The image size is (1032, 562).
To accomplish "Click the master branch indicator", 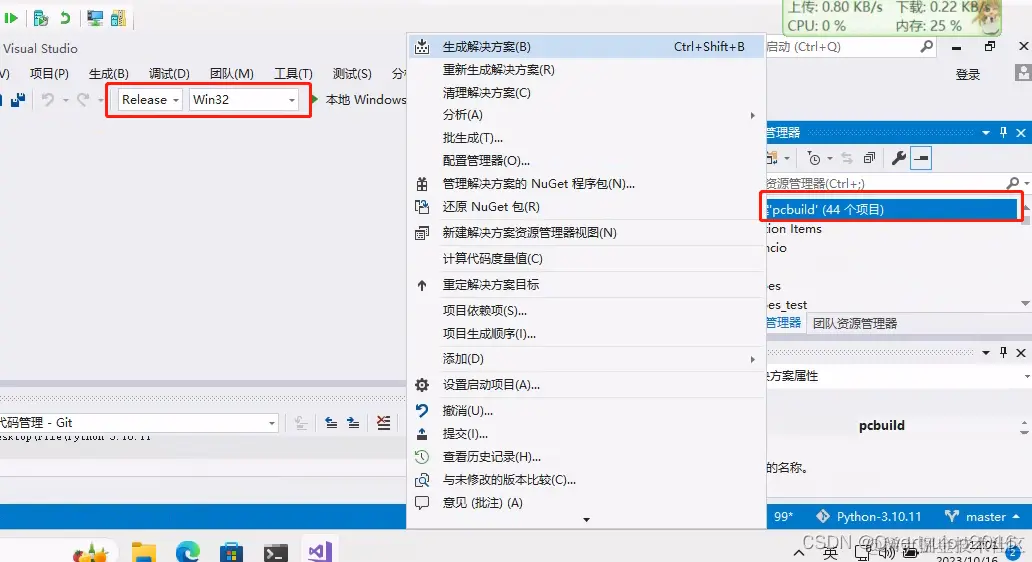I will click(x=981, y=517).
